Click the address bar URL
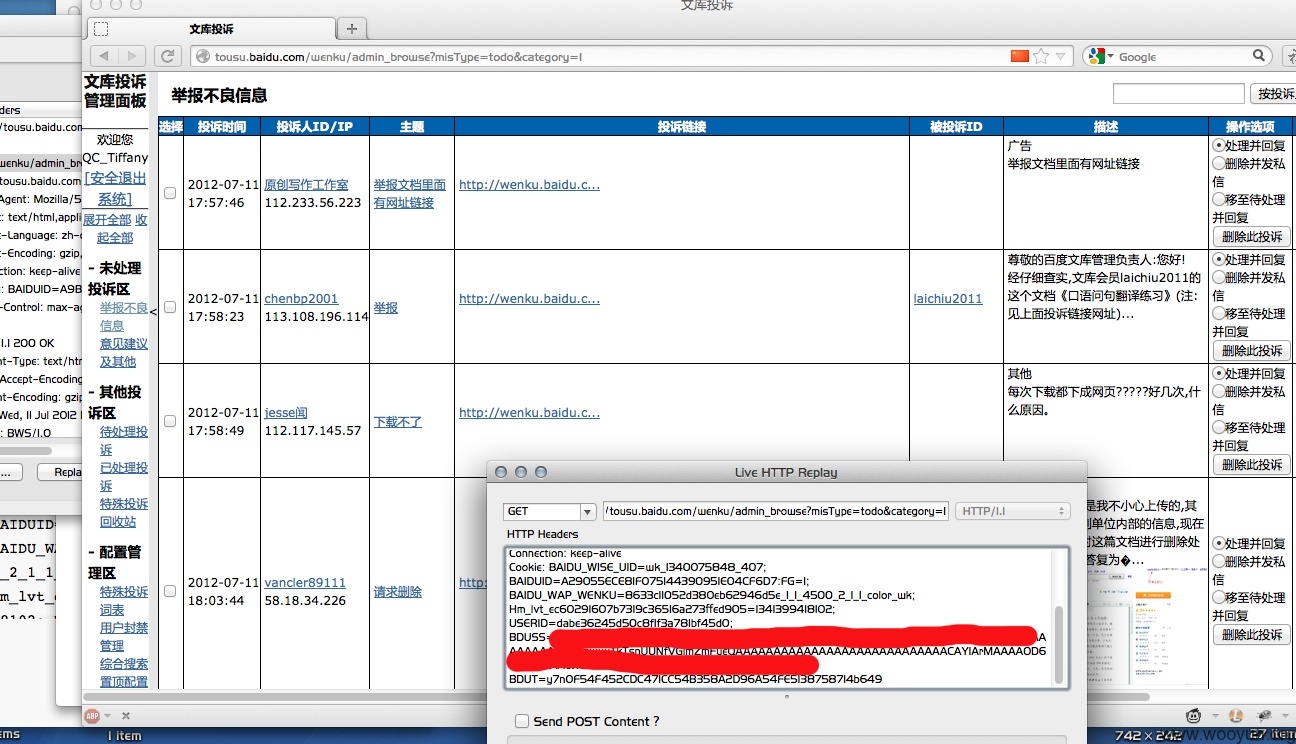 click(x=398, y=57)
